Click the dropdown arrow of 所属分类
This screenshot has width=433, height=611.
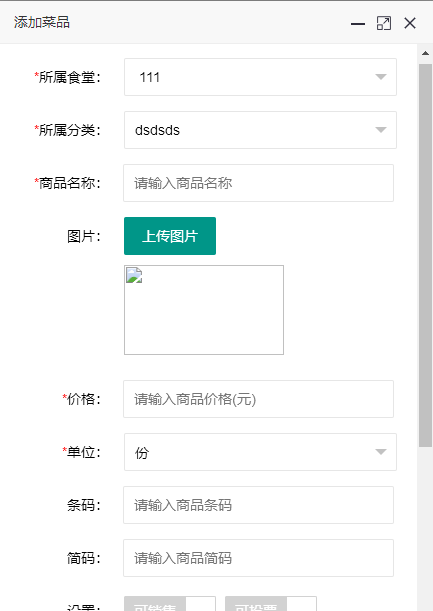click(x=381, y=130)
